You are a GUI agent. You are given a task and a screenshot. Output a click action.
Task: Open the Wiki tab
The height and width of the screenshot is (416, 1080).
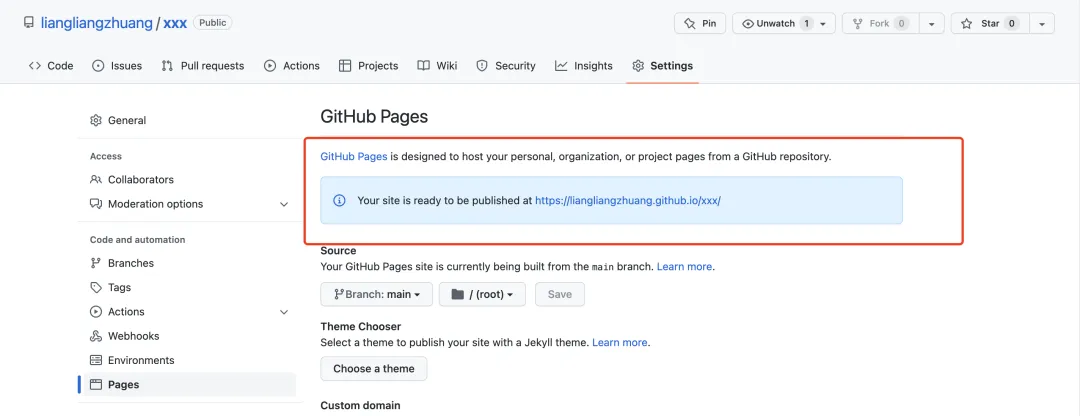[437, 66]
